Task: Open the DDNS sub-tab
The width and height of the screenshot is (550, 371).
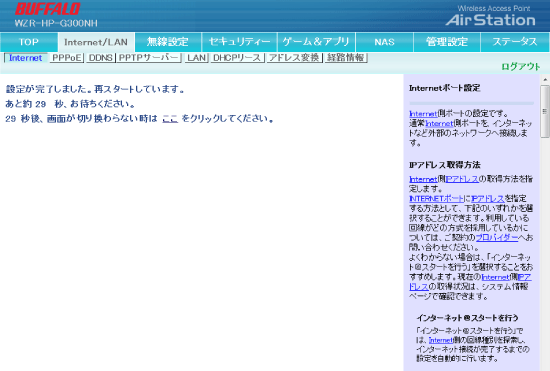Action: [x=100, y=58]
